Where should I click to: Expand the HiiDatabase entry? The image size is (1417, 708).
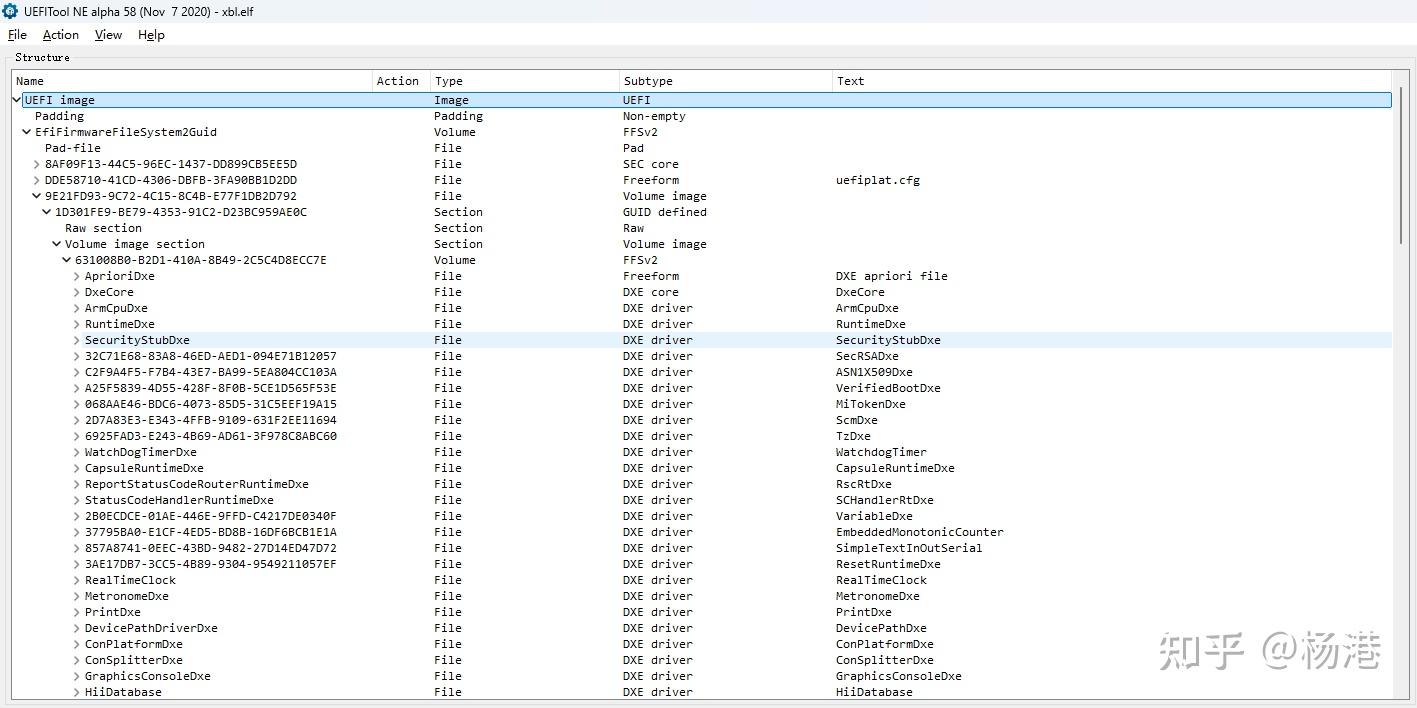pos(76,692)
